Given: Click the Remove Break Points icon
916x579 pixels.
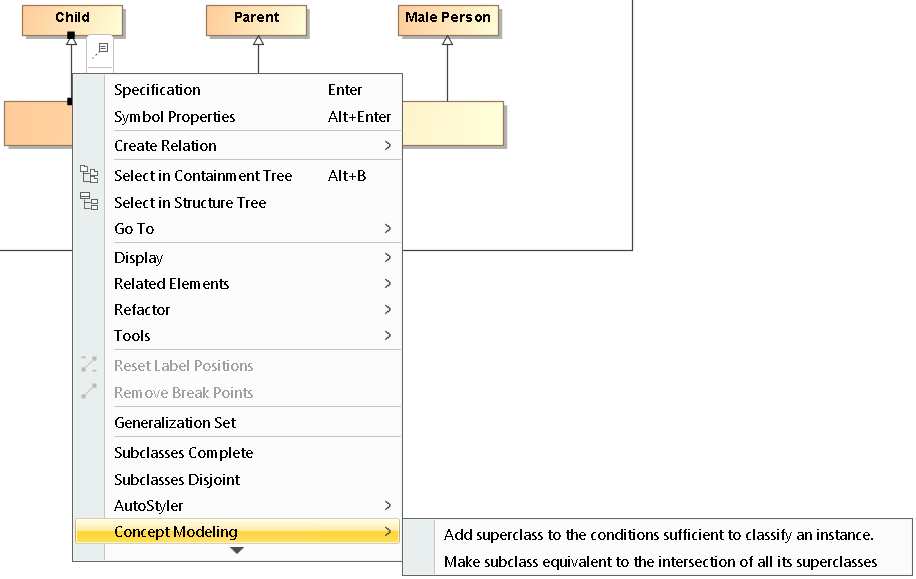Looking at the screenshot, I should point(89,392).
